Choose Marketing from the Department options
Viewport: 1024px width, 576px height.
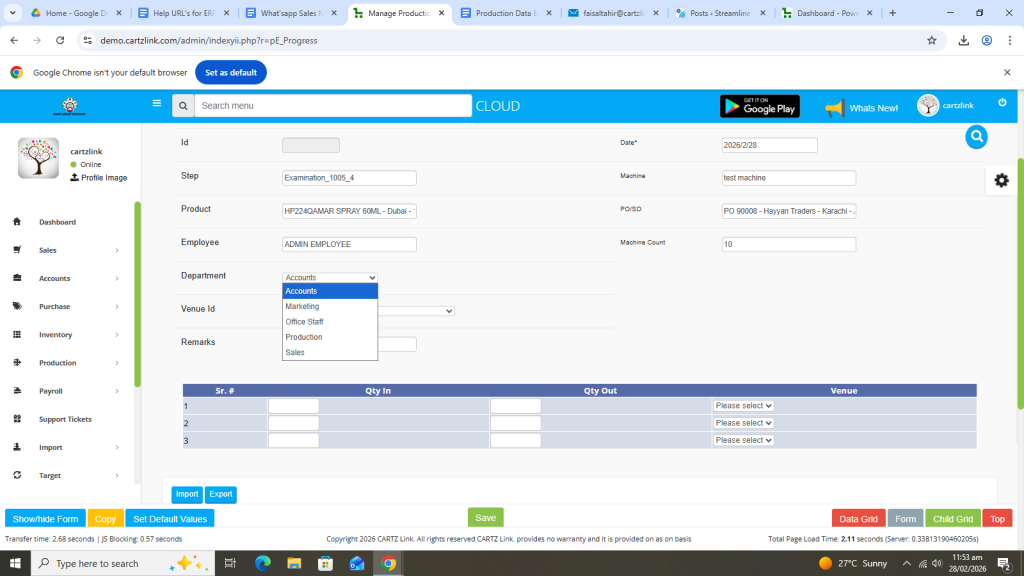(302, 307)
